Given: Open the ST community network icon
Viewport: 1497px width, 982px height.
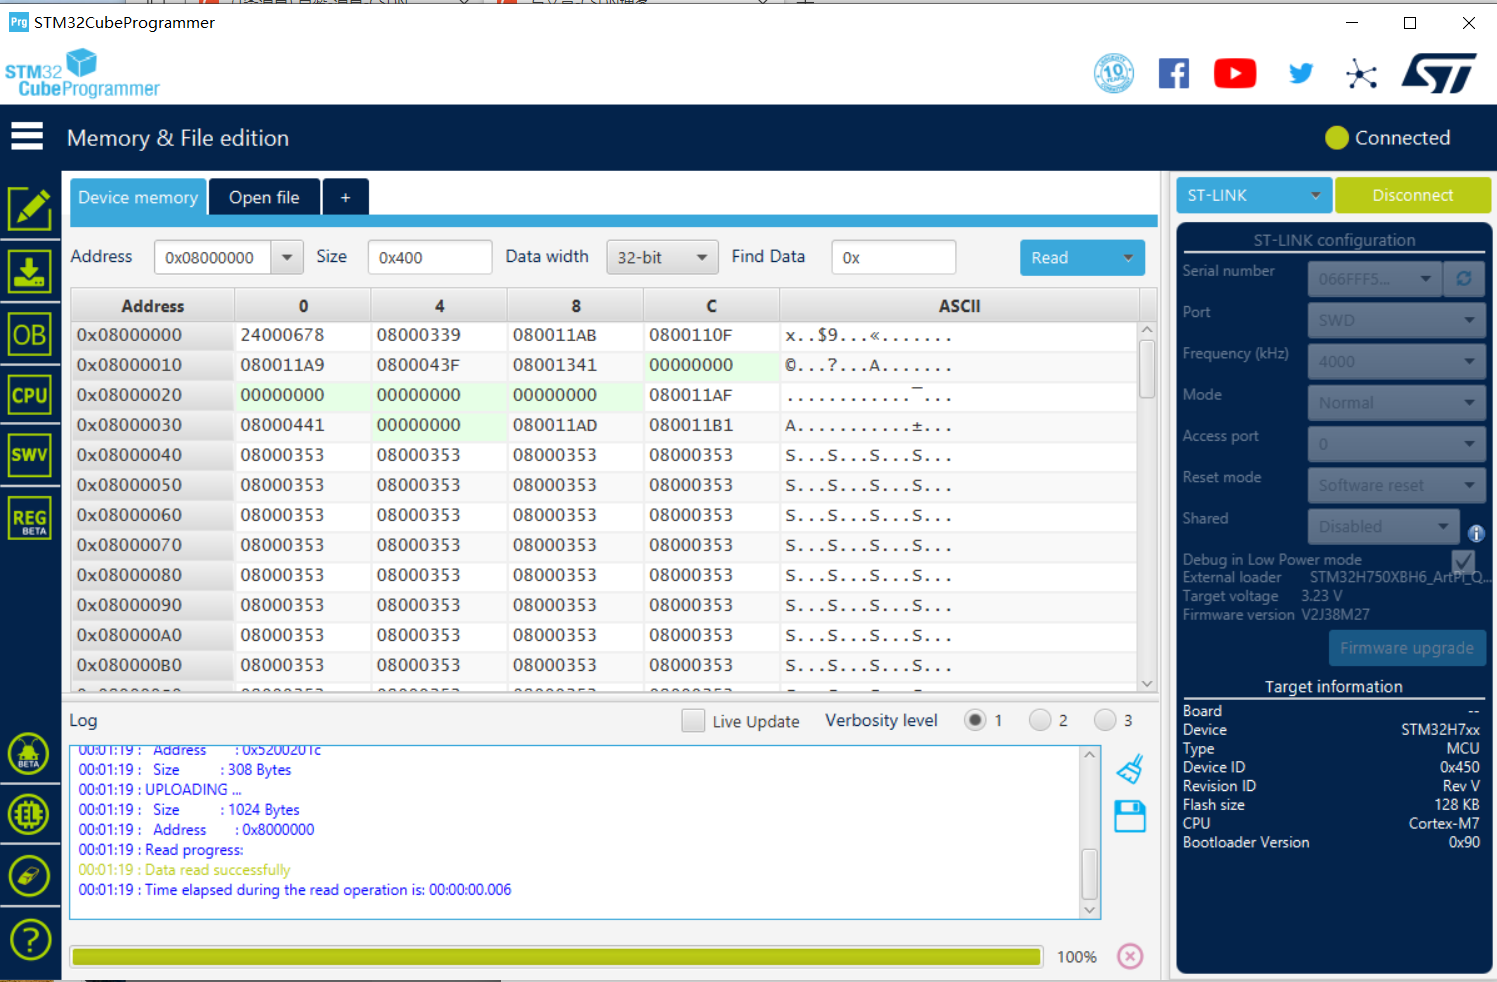Looking at the screenshot, I should coord(1361,74).
